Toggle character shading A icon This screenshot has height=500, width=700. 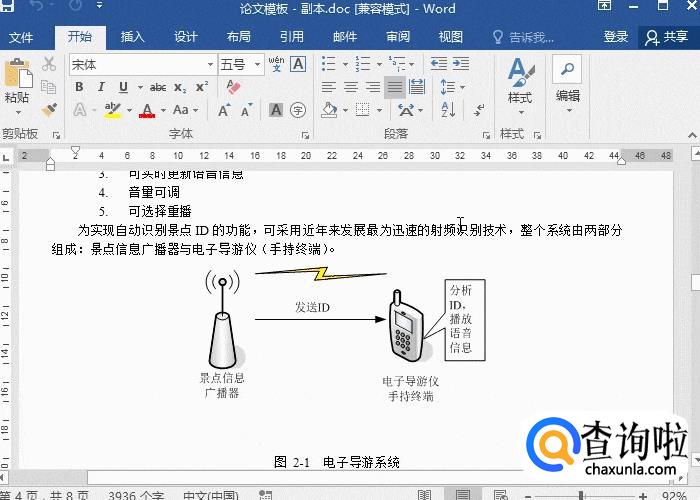[276, 110]
